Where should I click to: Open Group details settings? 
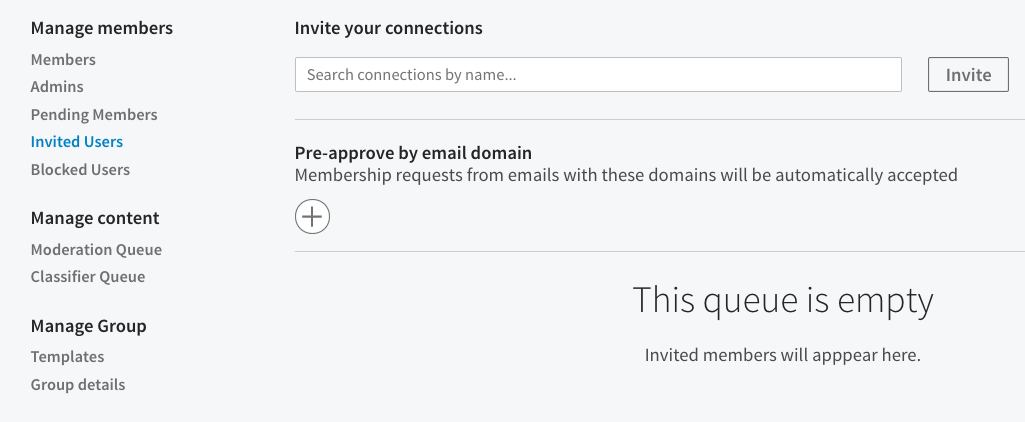click(x=78, y=385)
